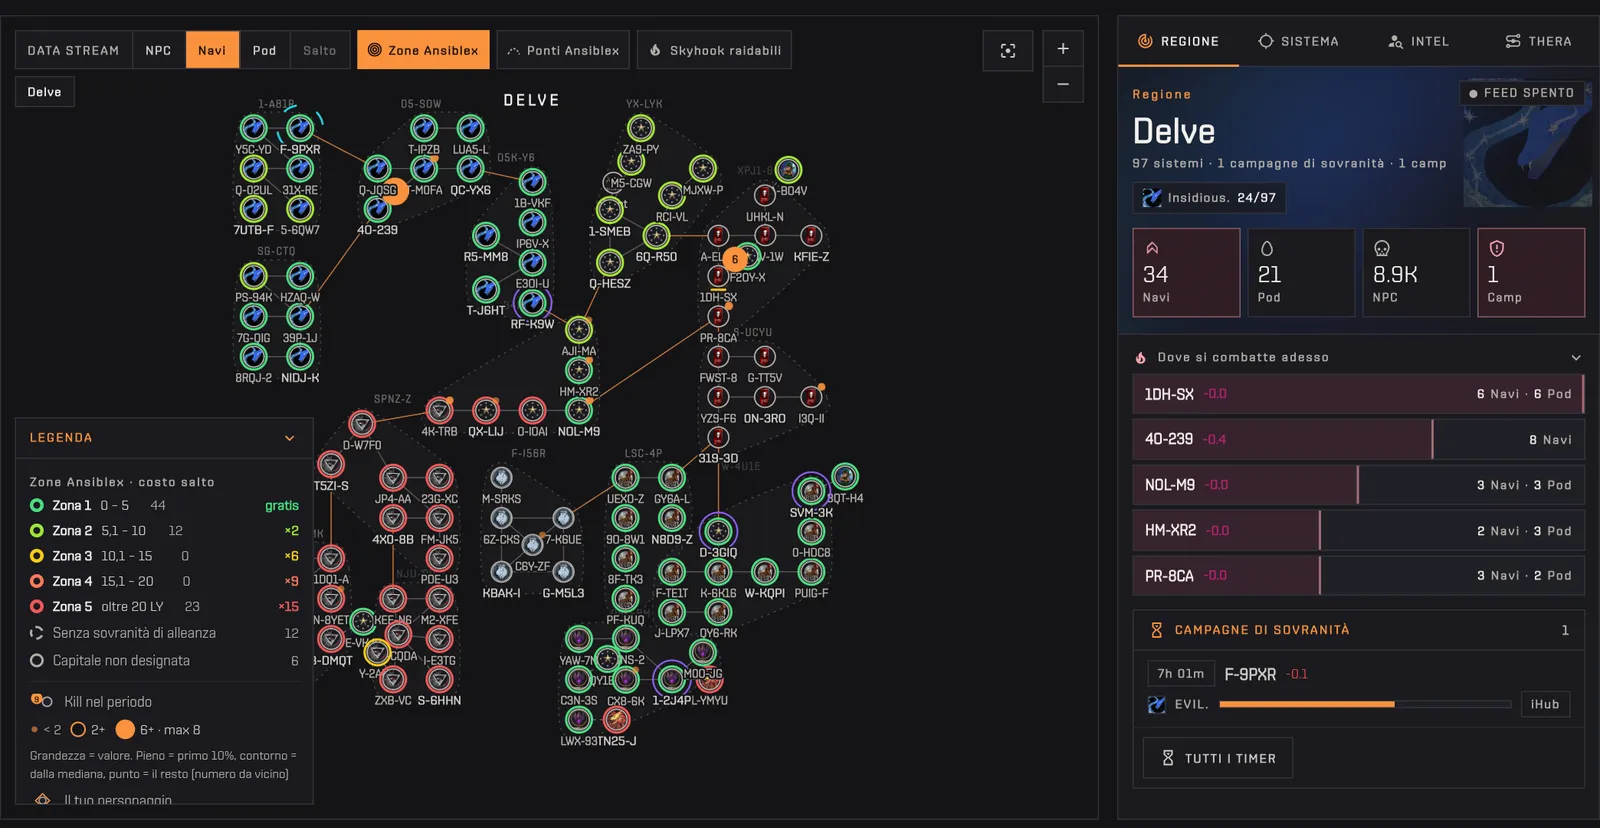Switch to the Thera tab
Image resolution: width=1600 pixels, height=828 pixels.
tap(1538, 41)
